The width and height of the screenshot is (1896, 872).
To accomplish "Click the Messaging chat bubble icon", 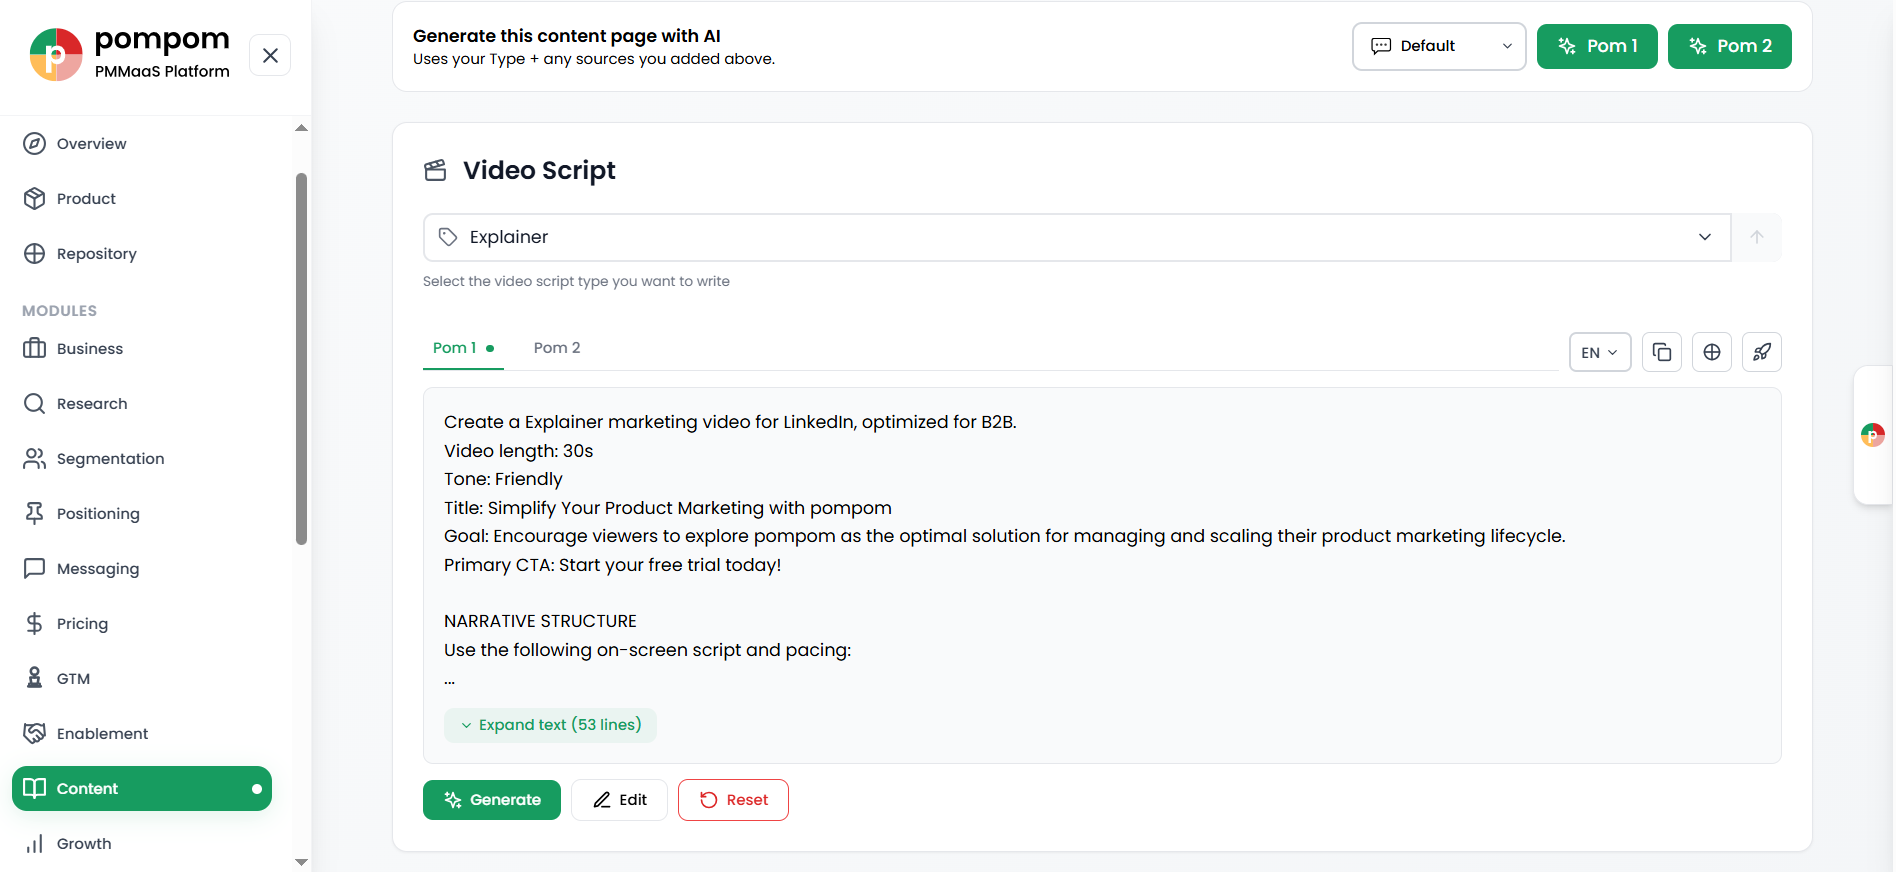I will coord(34,568).
